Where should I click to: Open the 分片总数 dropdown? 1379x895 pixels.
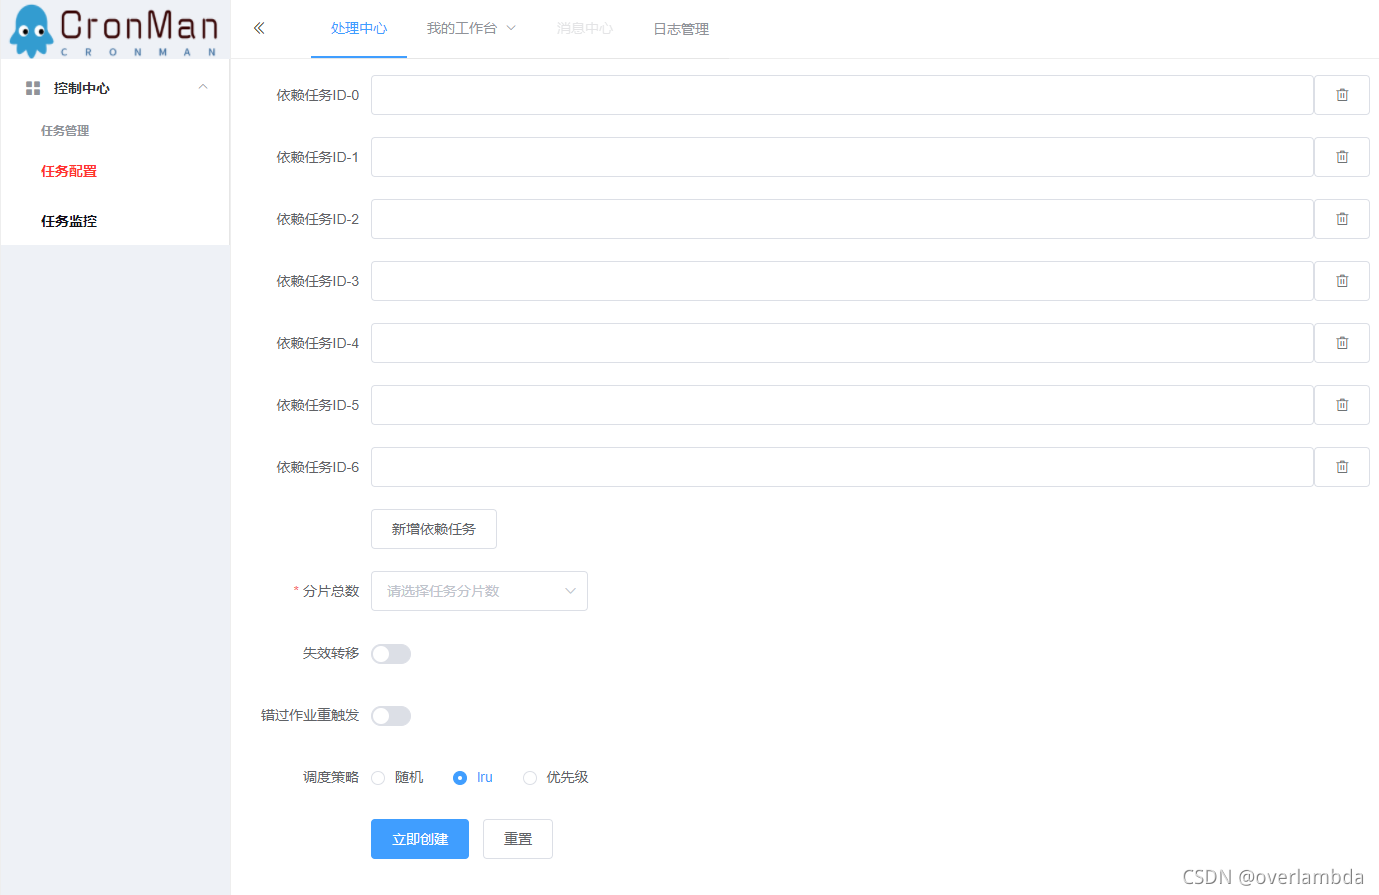click(x=479, y=591)
